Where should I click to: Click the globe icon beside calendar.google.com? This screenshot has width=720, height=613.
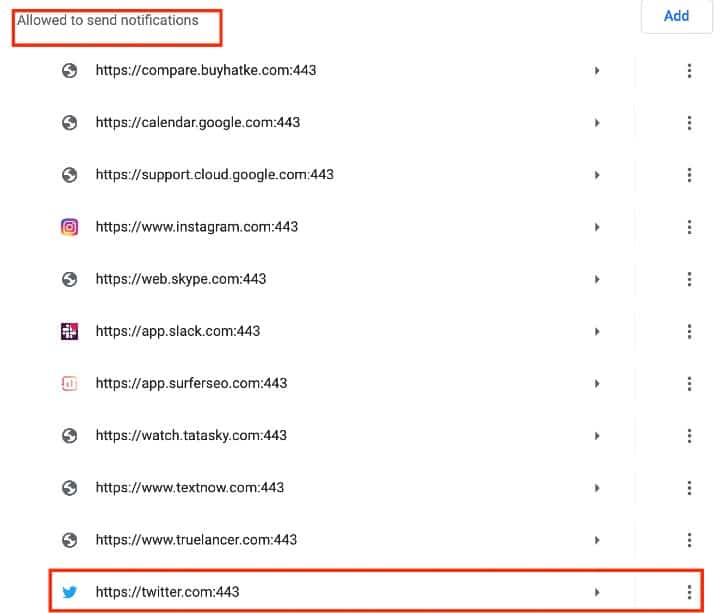click(69, 123)
